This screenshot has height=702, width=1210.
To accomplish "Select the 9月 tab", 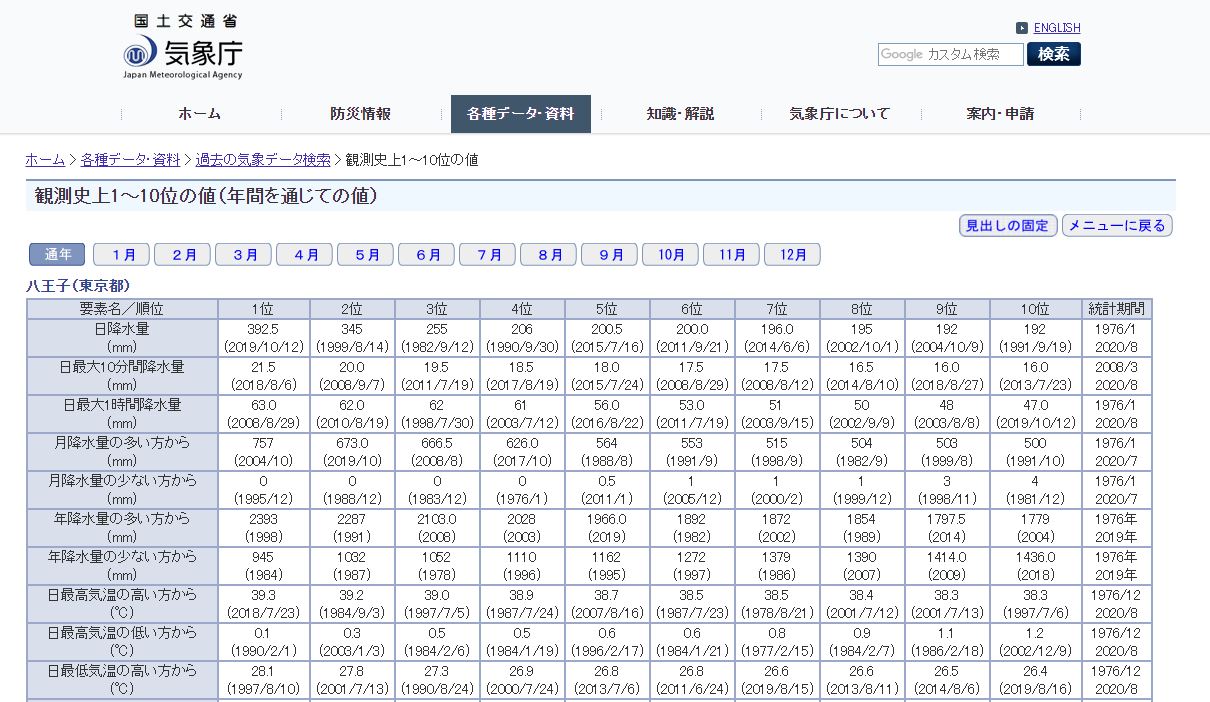I will coord(609,255).
